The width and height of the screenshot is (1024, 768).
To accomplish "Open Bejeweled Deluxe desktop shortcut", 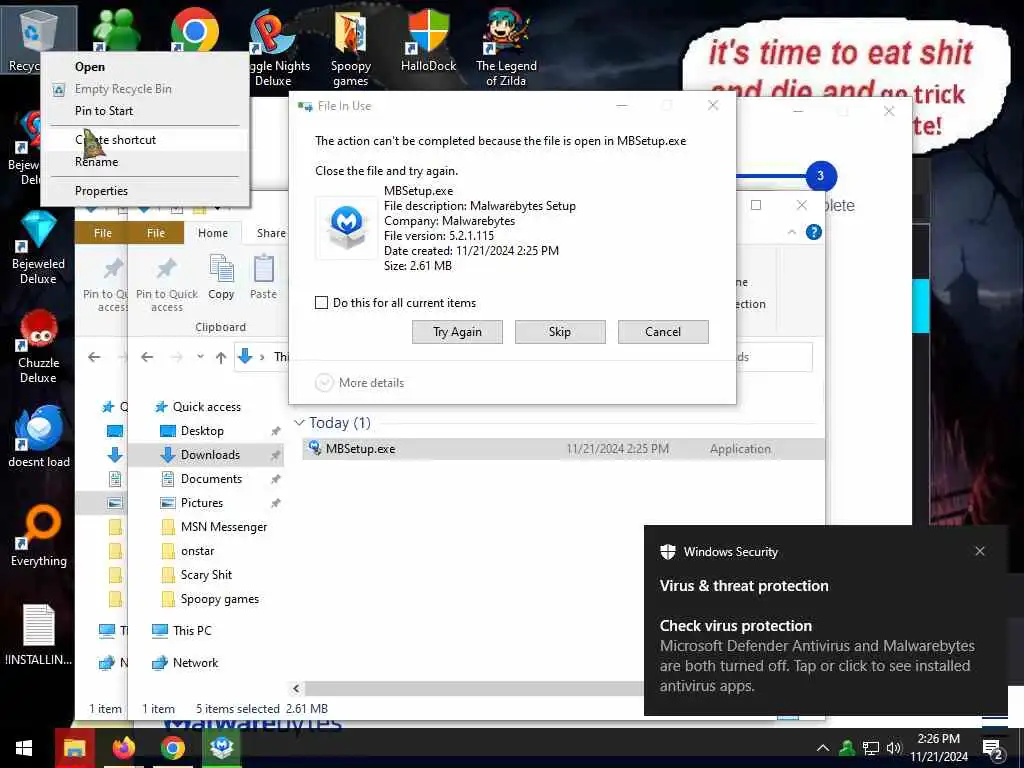I will 38,248.
